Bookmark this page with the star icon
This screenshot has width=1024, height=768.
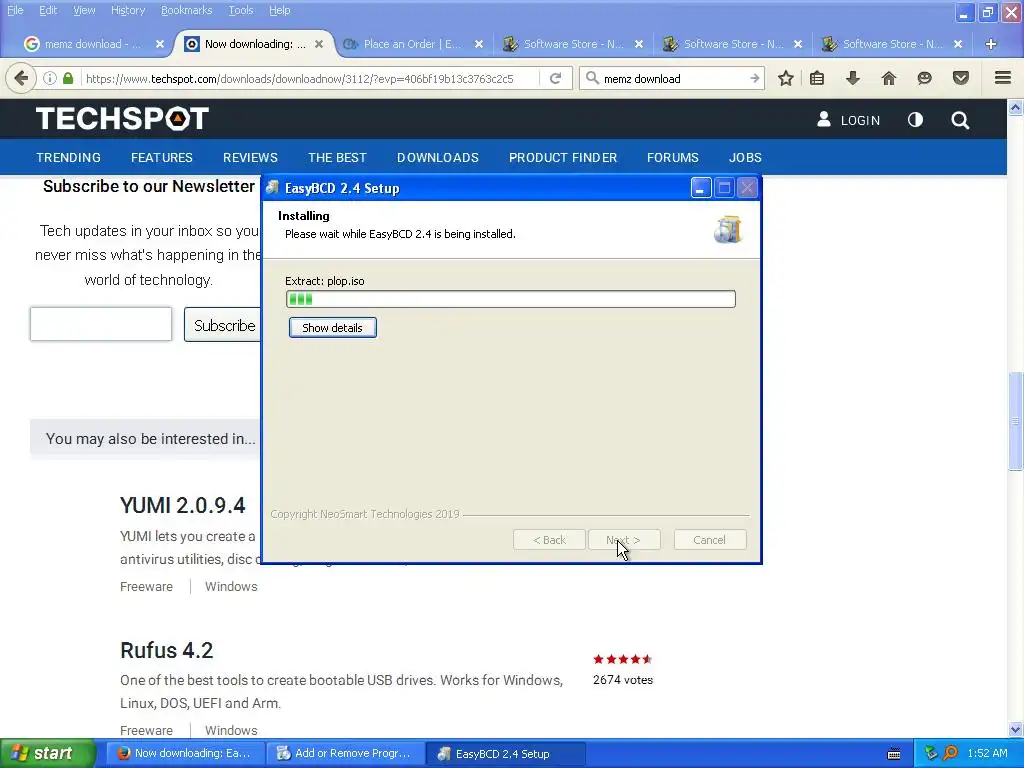pyautogui.click(x=786, y=78)
